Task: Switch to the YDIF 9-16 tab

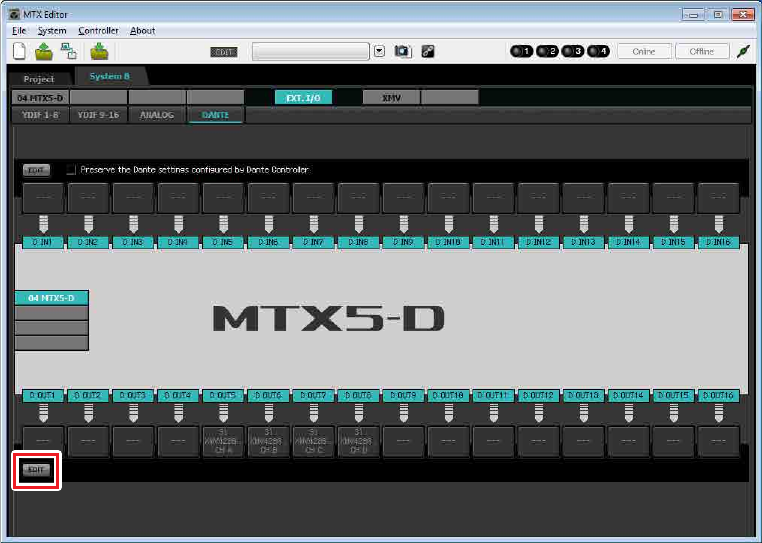Action: pyautogui.click(x=98, y=115)
